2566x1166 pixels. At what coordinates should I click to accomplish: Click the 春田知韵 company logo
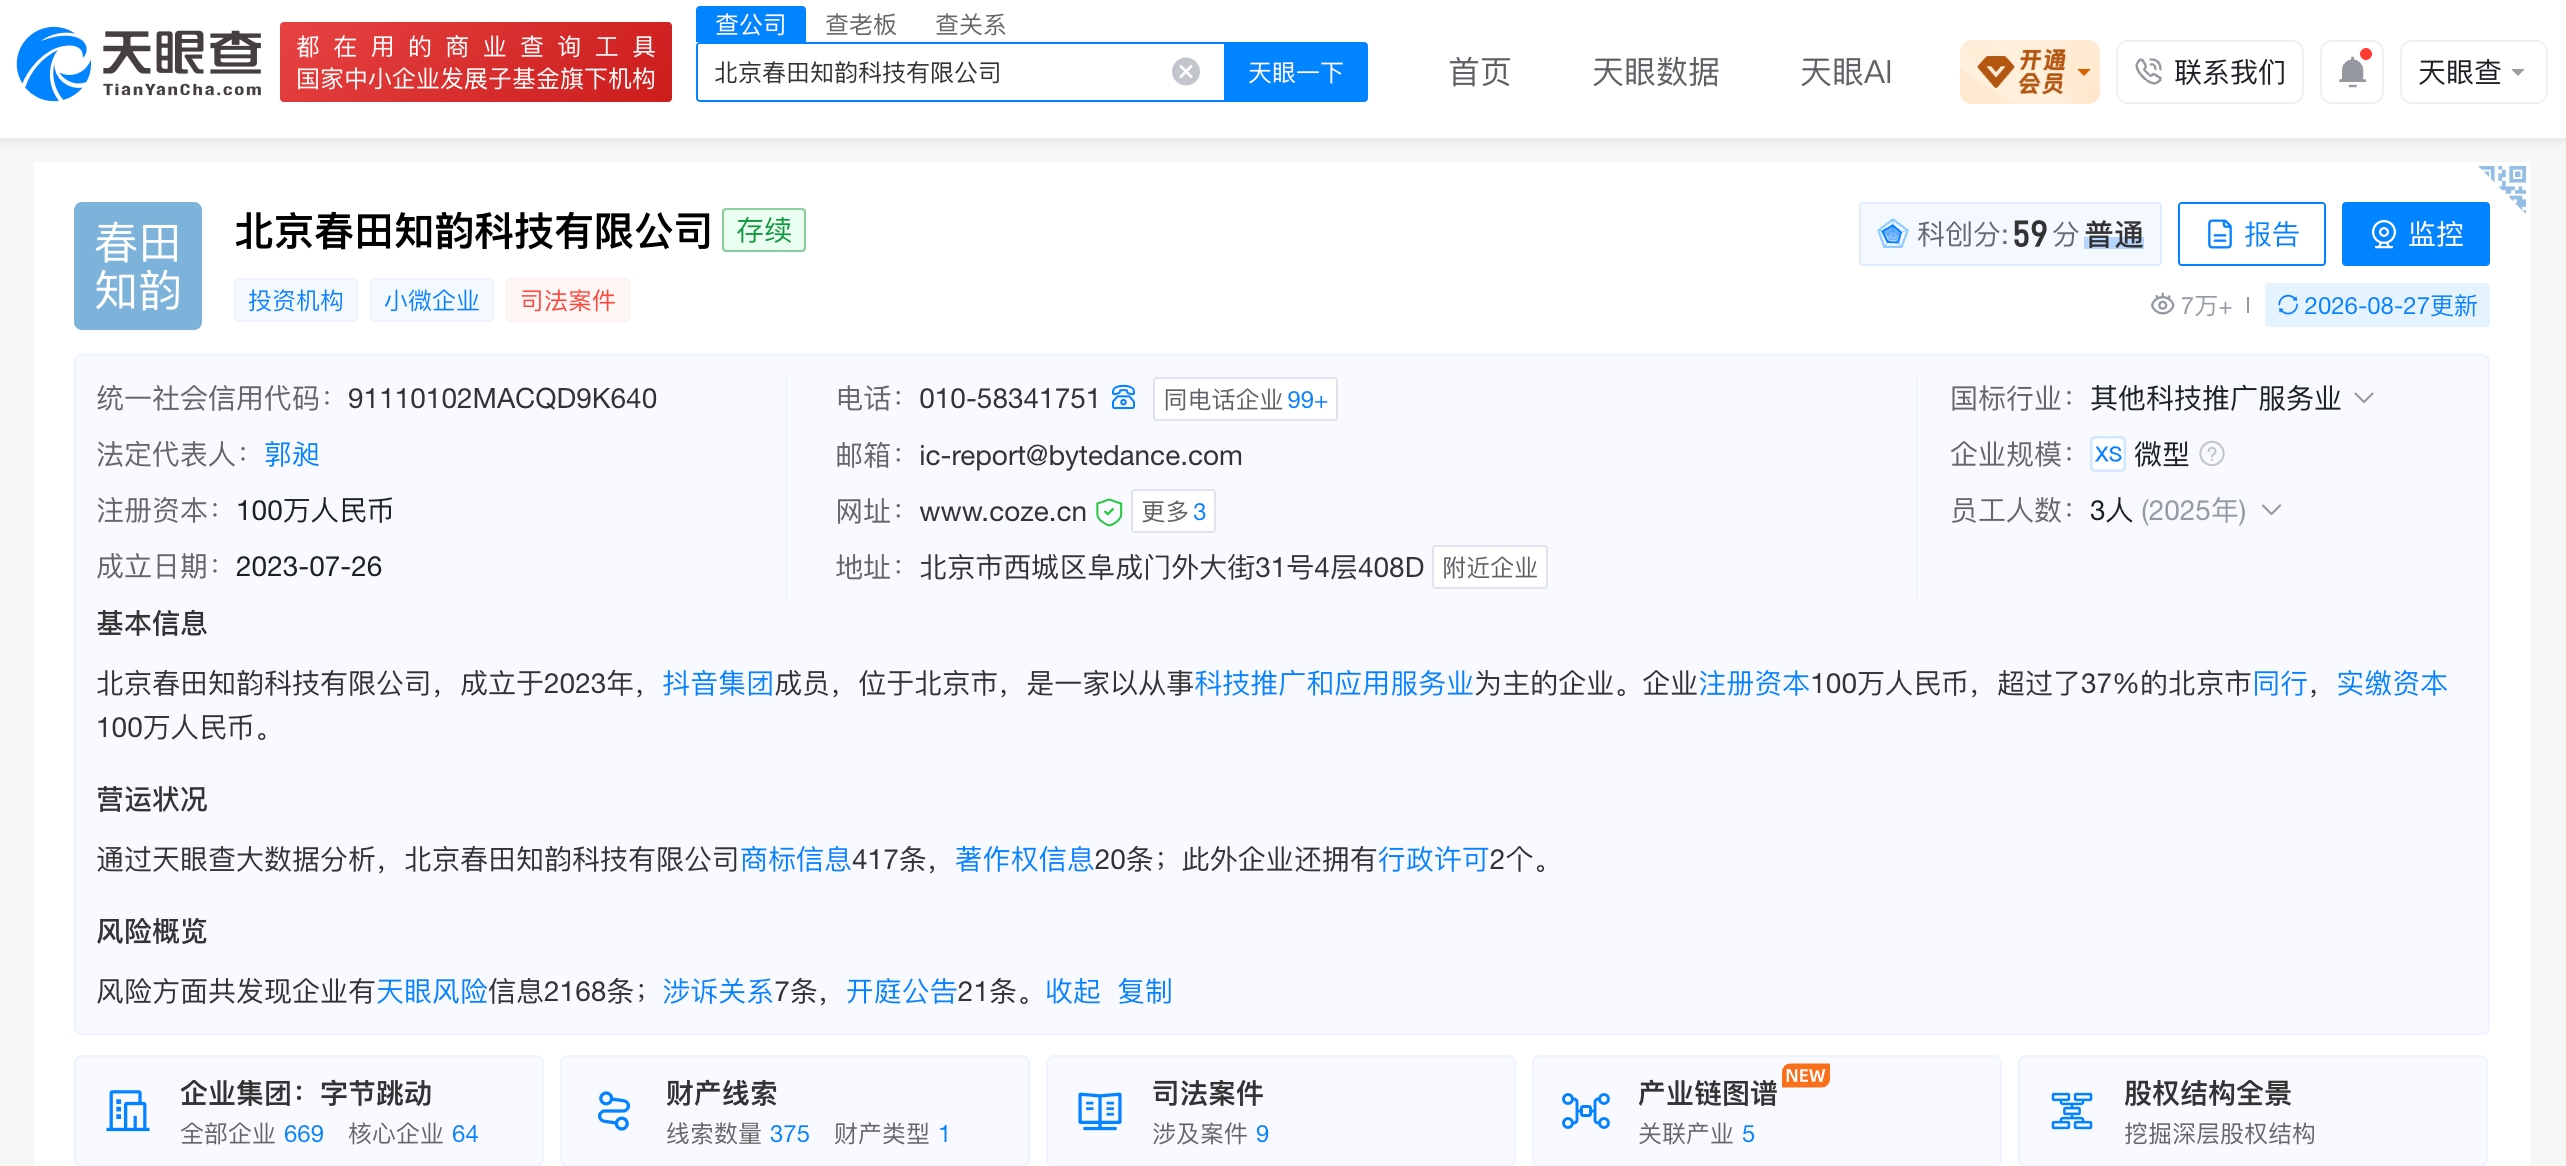point(138,266)
